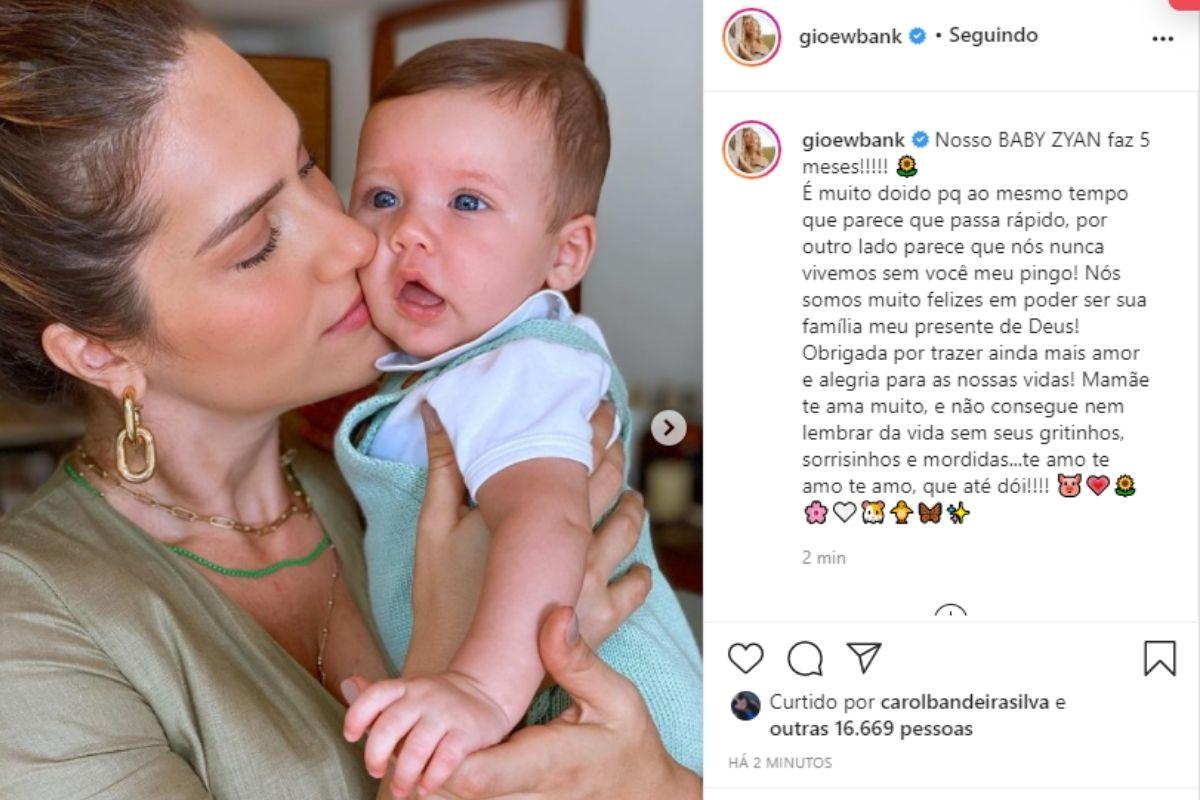Open comments with the speech bubble icon
Image resolution: width=1200 pixels, height=800 pixels.
[804, 658]
